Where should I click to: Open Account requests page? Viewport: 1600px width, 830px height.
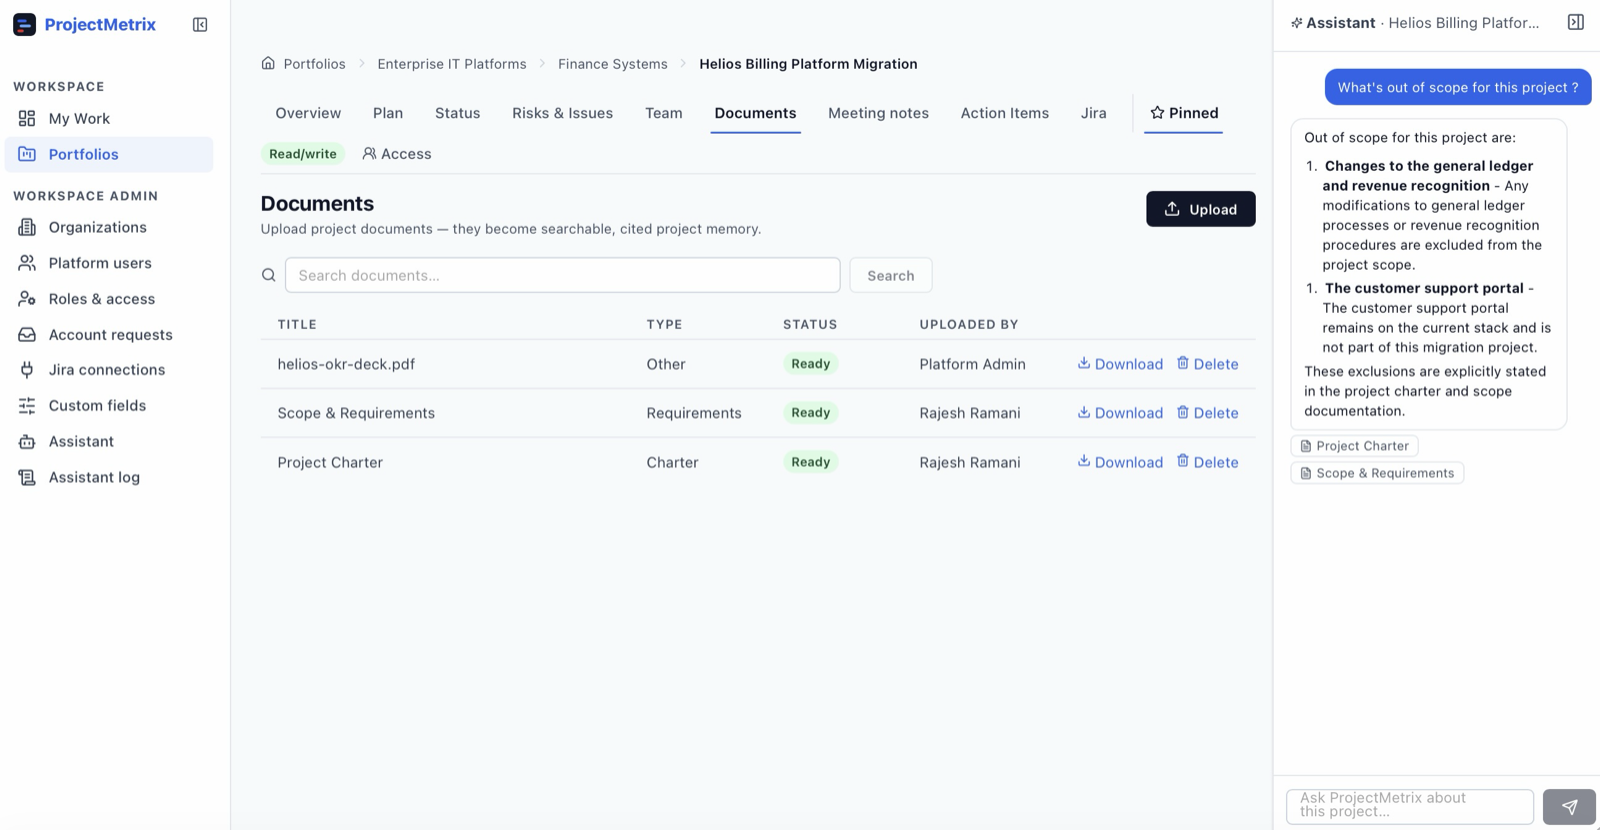109,335
